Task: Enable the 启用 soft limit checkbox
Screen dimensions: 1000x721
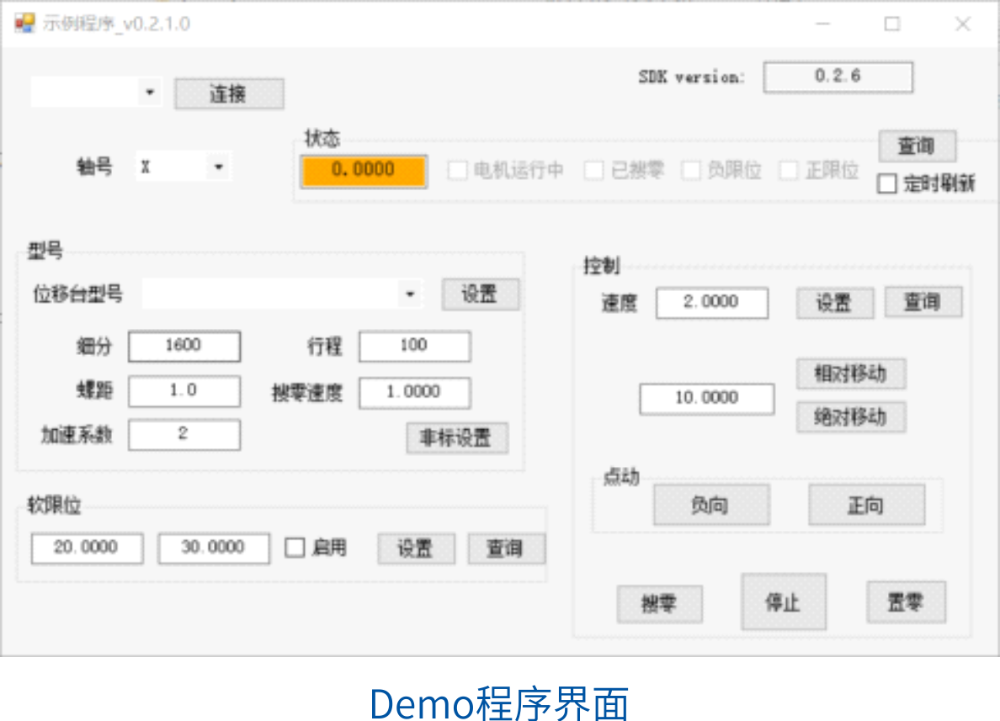Action: (x=295, y=548)
